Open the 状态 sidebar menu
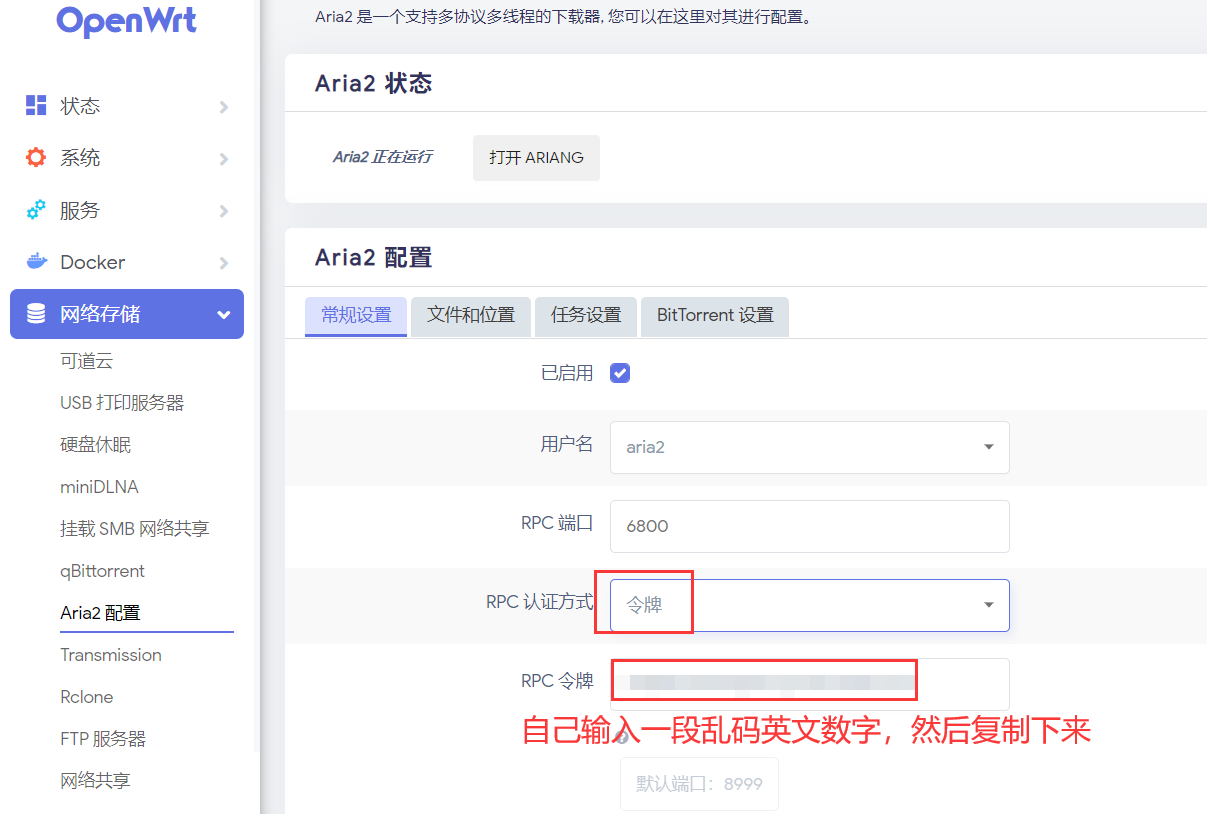Viewport: 1207px width, 814px height. point(127,106)
